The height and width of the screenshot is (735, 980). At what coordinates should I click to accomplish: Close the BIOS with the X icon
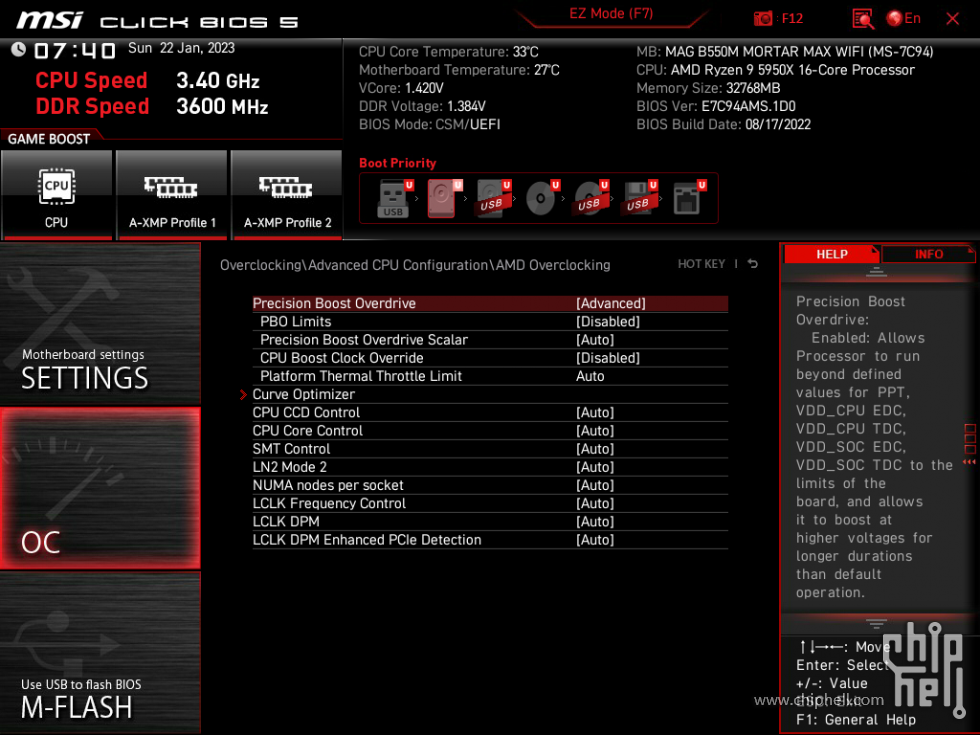(952, 19)
